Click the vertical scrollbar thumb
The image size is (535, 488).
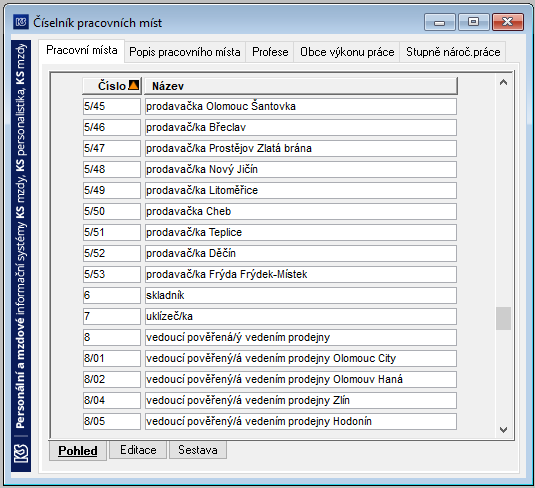(x=503, y=318)
